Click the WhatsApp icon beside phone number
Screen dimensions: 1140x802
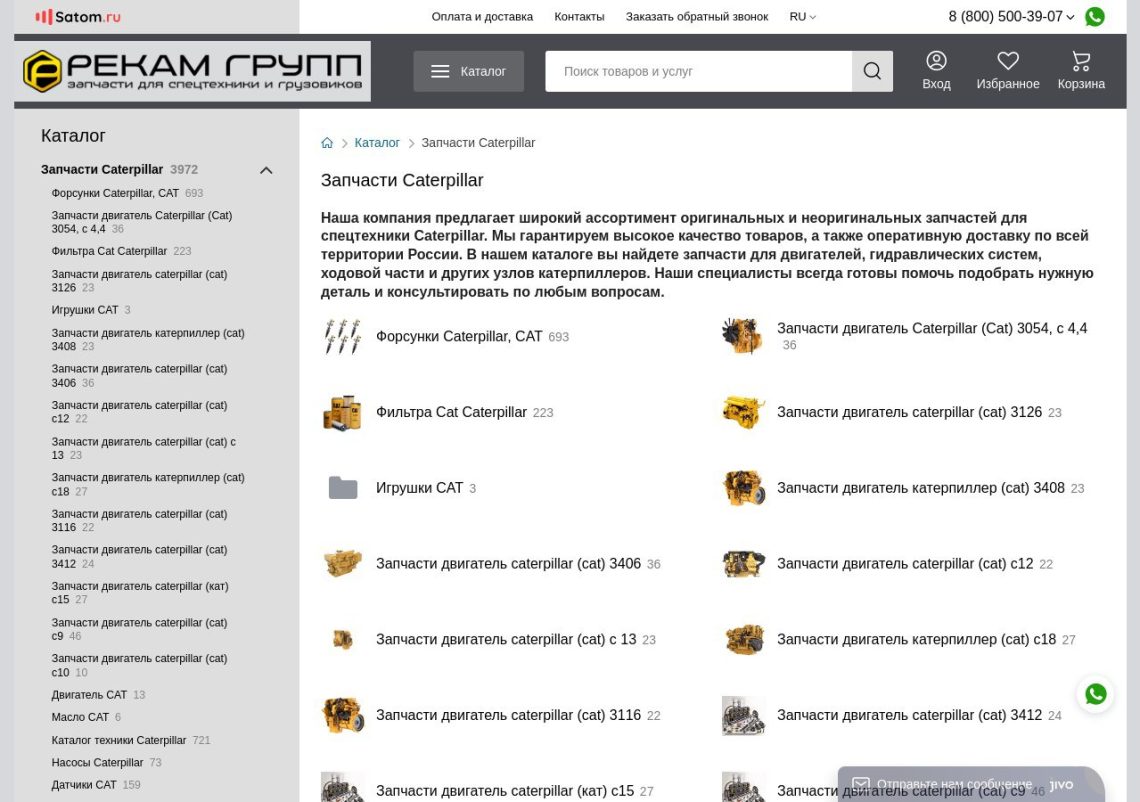1095,17
